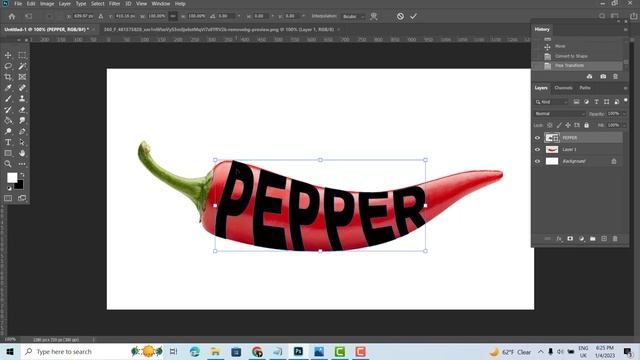Toggle lock all padlock icon
This screenshot has height=360, width=640.
tap(587, 125)
